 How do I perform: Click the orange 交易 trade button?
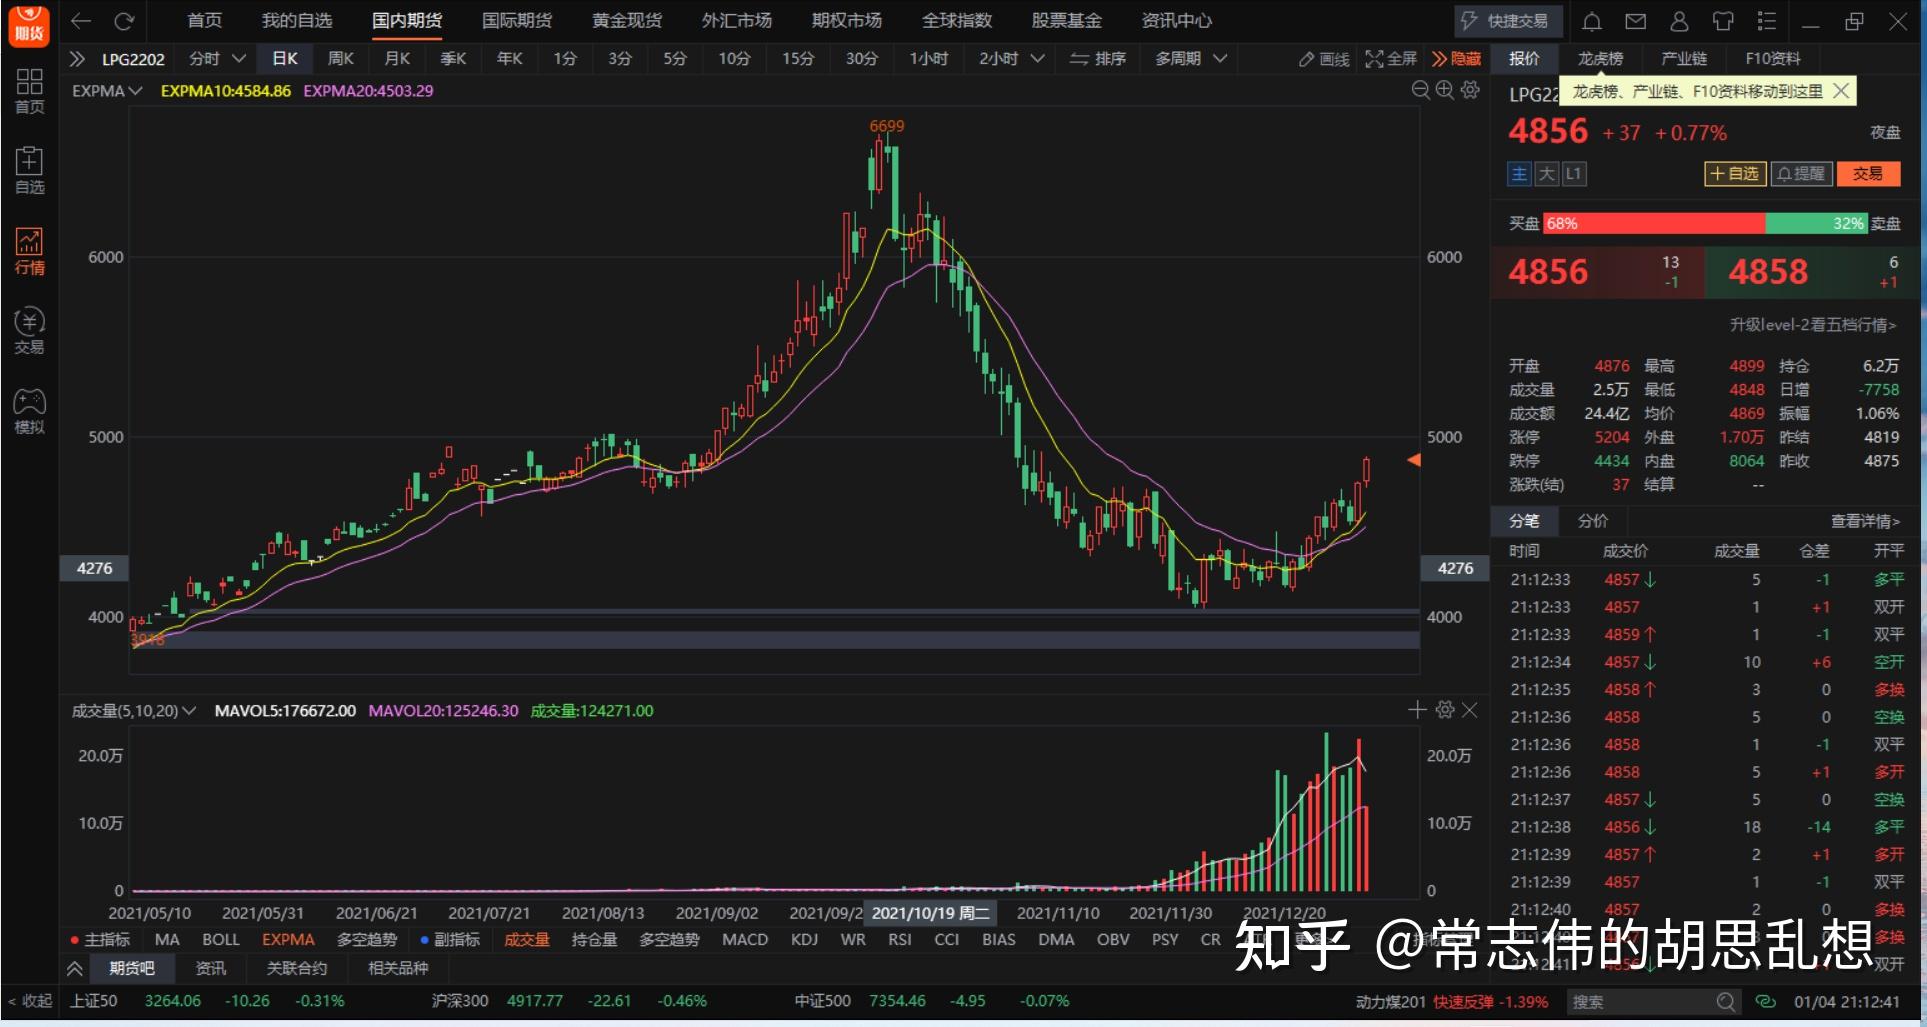pyautogui.click(x=1868, y=173)
